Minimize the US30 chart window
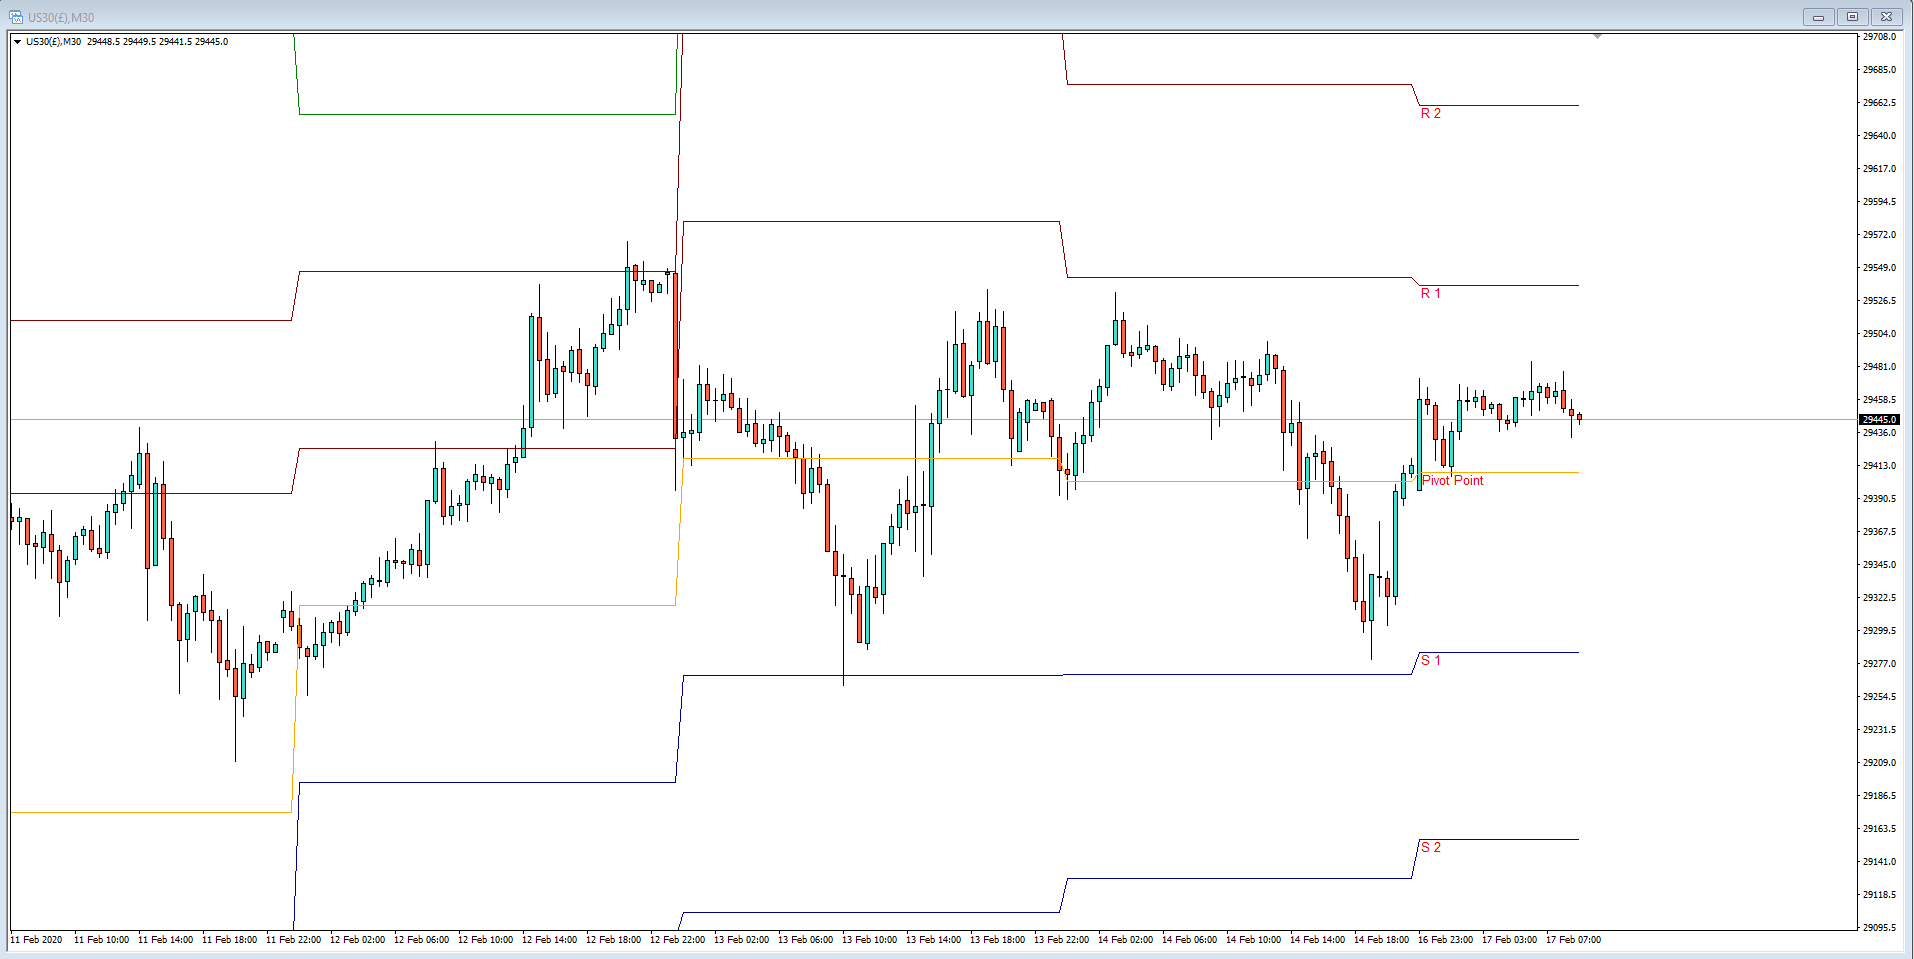The height and width of the screenshot is (959, 1914). (1818, 17)
